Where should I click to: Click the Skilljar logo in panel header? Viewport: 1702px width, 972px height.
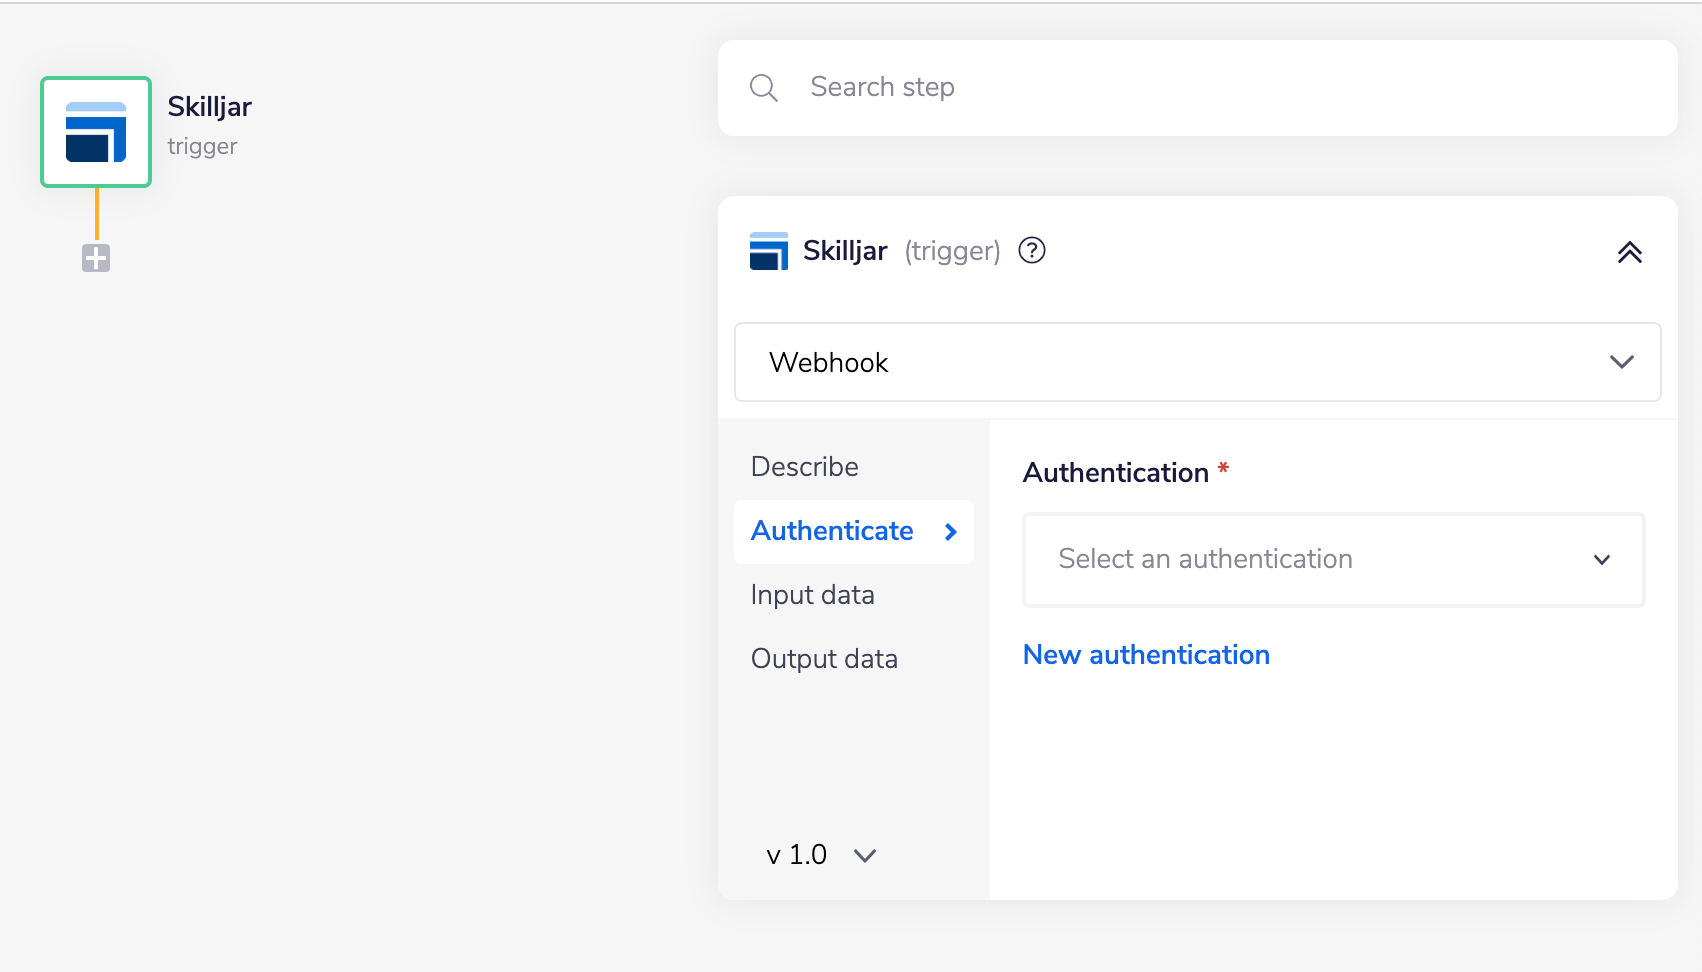769,251
